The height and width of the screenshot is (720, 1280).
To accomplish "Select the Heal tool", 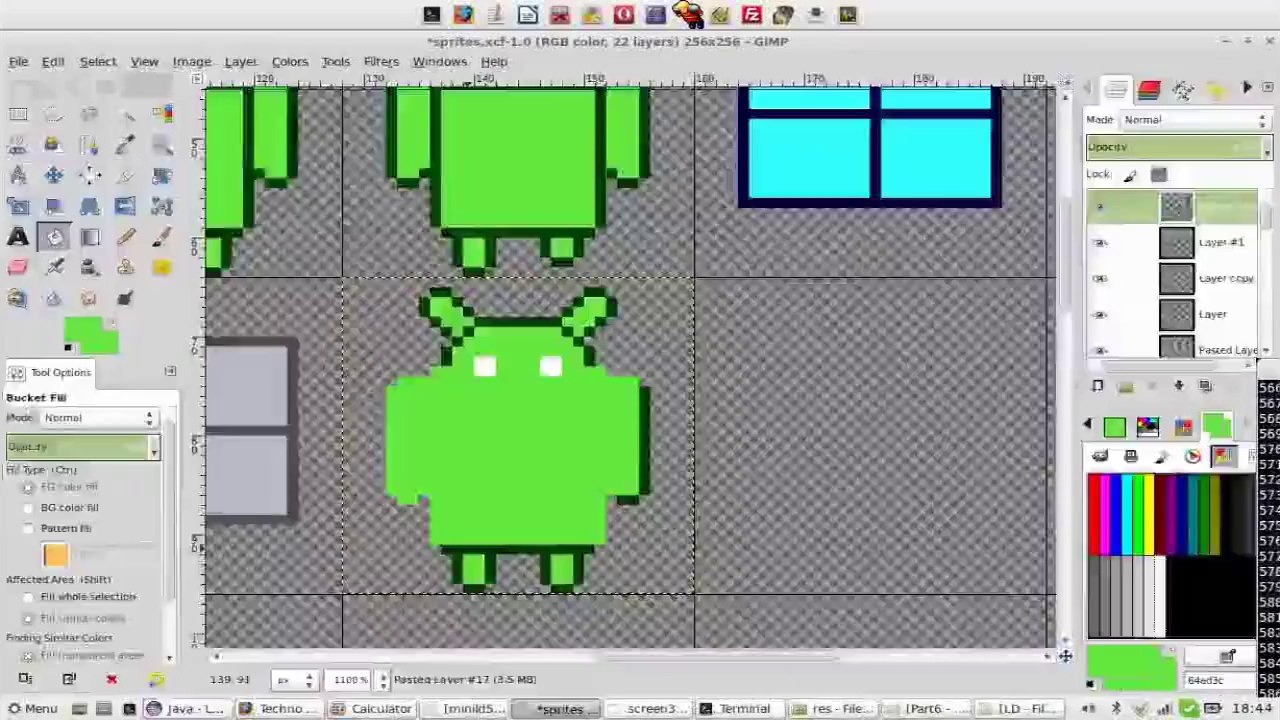I will pyautogui.click(x=162, y=267).
